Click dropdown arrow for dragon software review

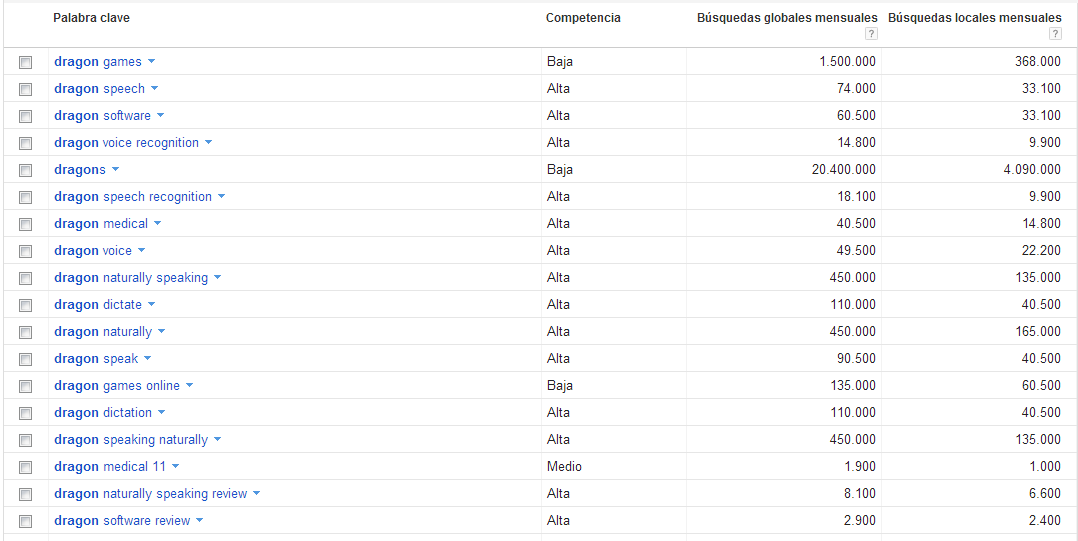click(200, 521)
